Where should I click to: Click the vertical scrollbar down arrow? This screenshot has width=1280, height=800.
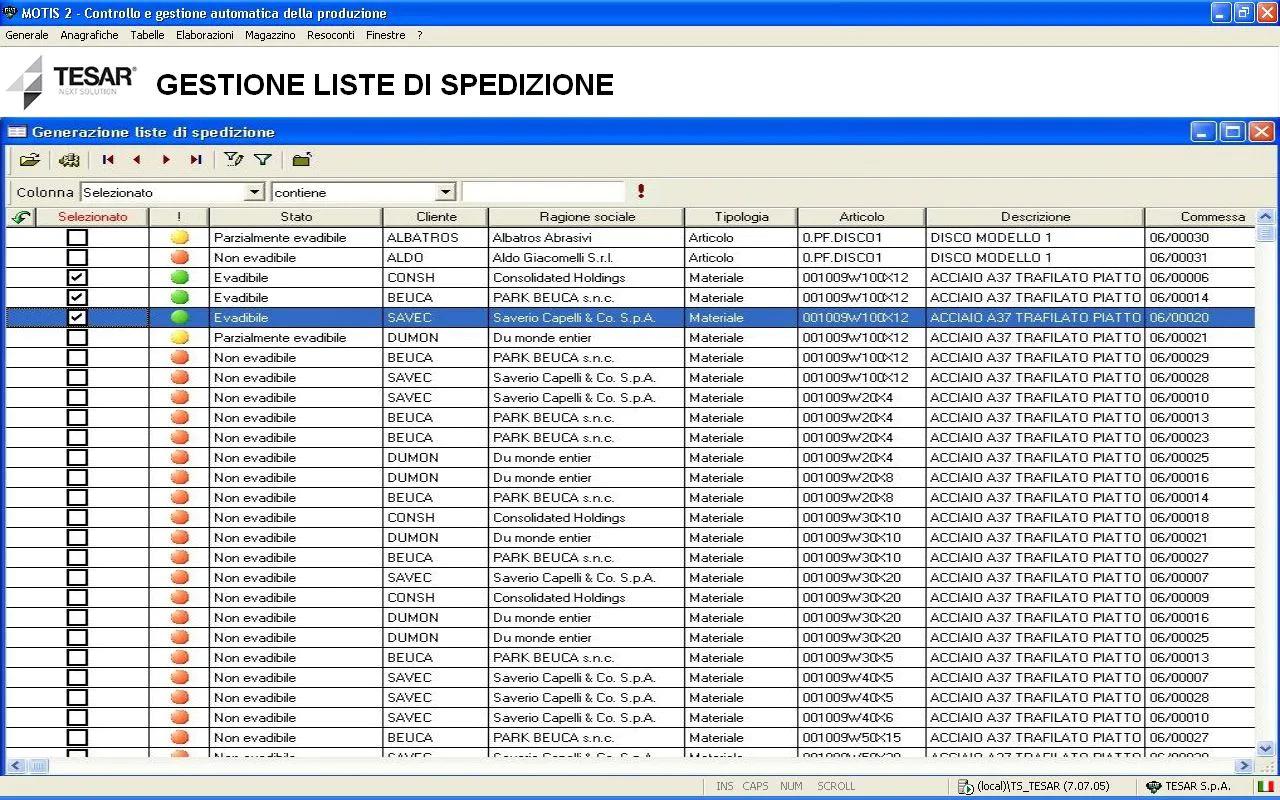[1266, 748]
